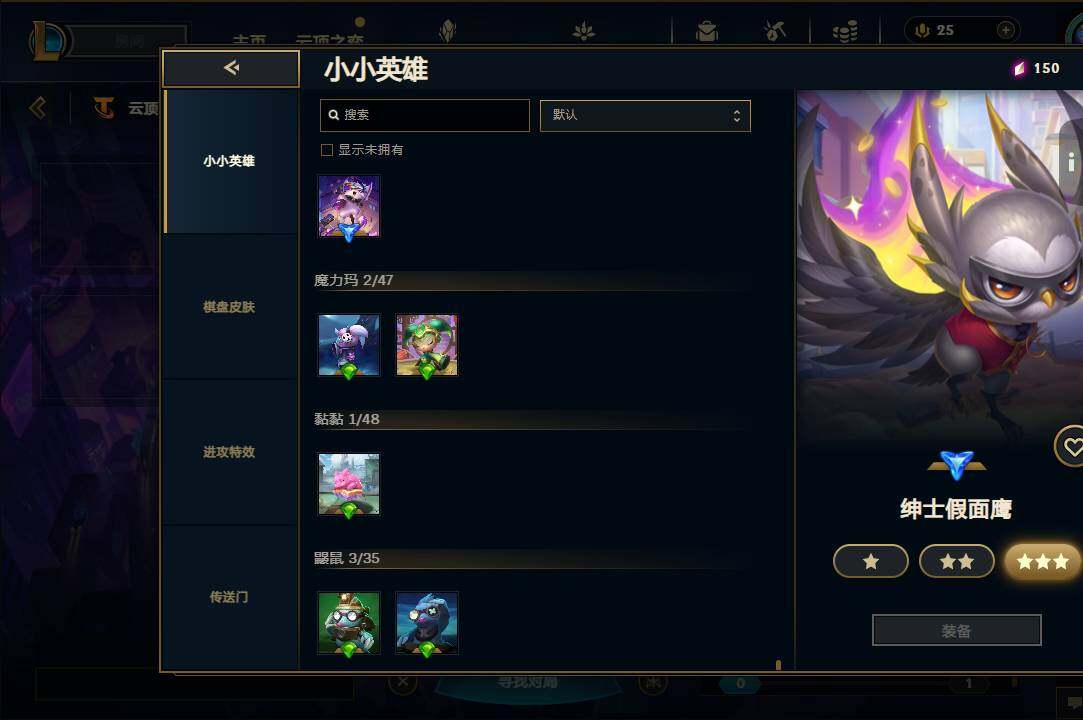Select the pink 黏黏 little legend thumbnail

coord(349,484)
